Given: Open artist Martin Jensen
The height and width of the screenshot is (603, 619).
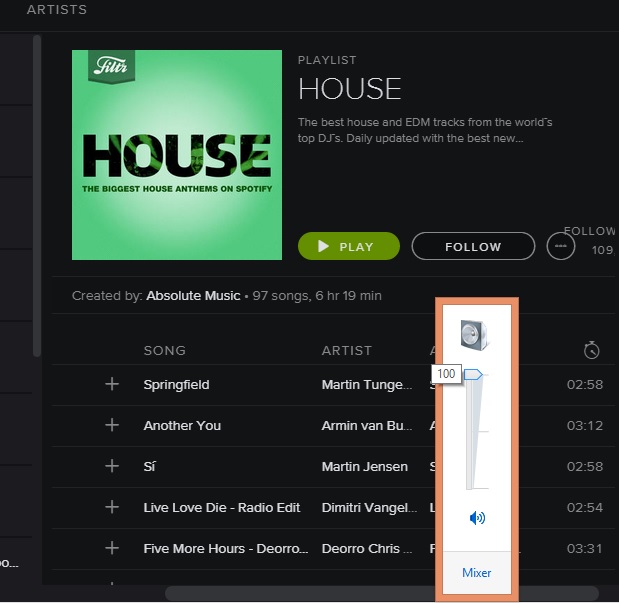Looking at the screenshot, I should [365, 467].
